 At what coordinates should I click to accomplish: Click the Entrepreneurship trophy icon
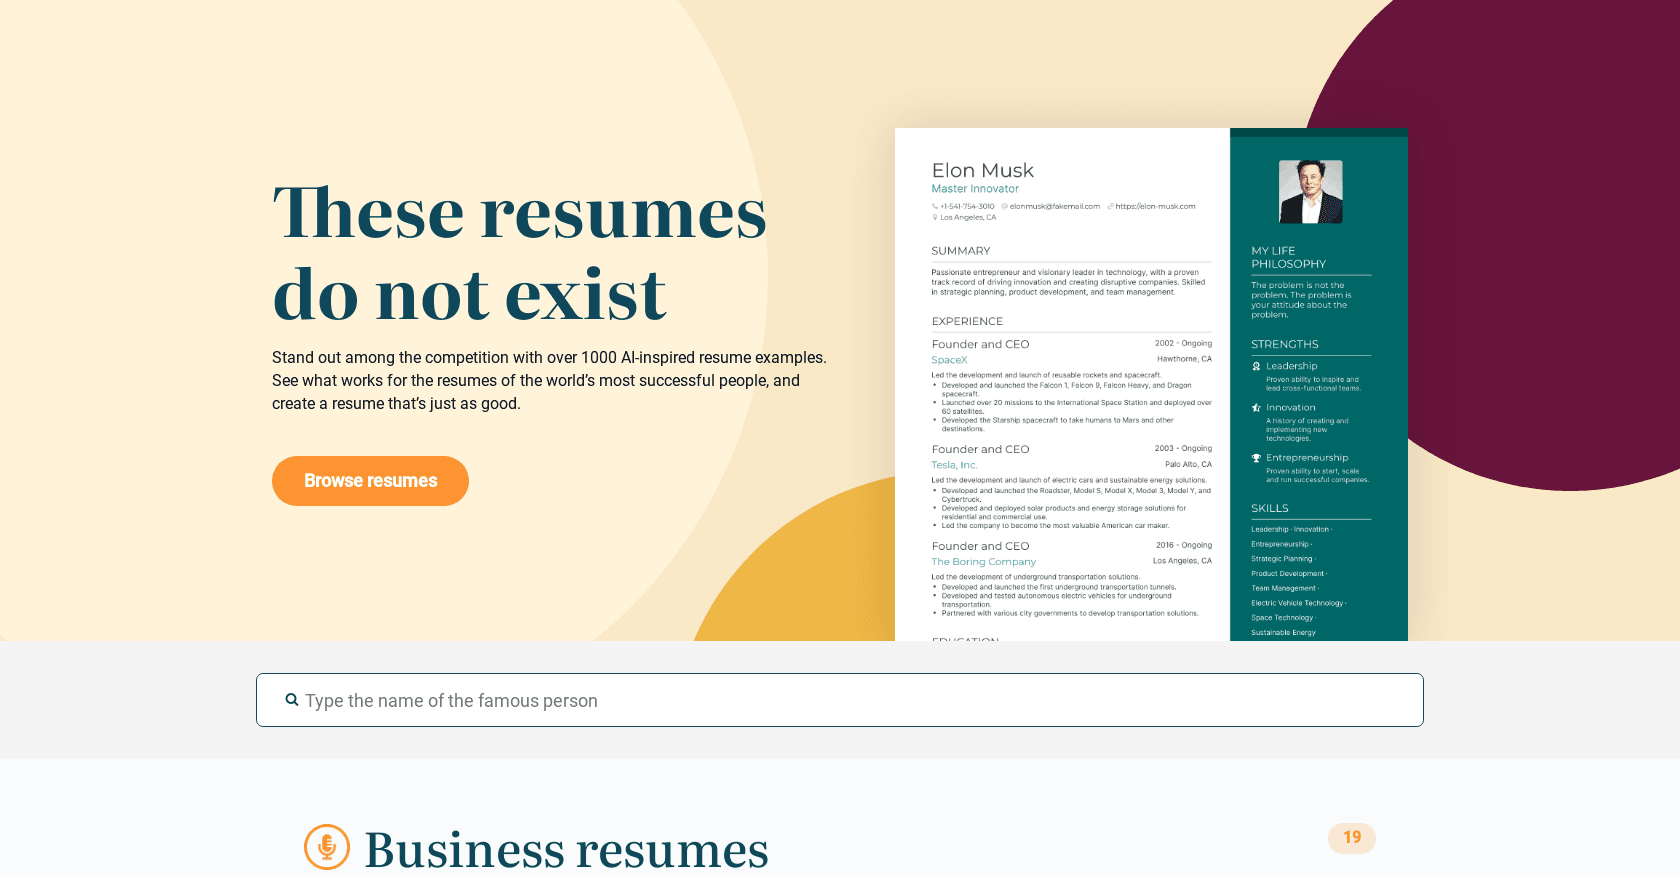[1256, 458]
